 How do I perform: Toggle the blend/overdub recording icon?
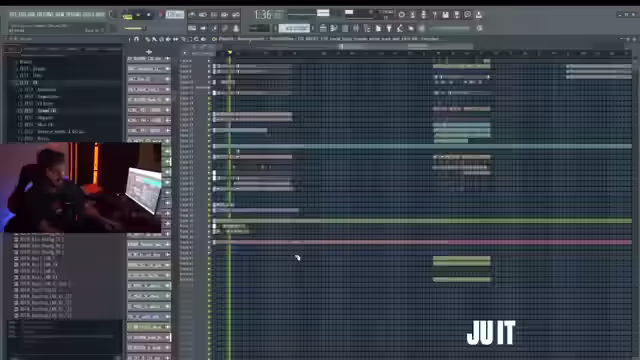(225, 15)
